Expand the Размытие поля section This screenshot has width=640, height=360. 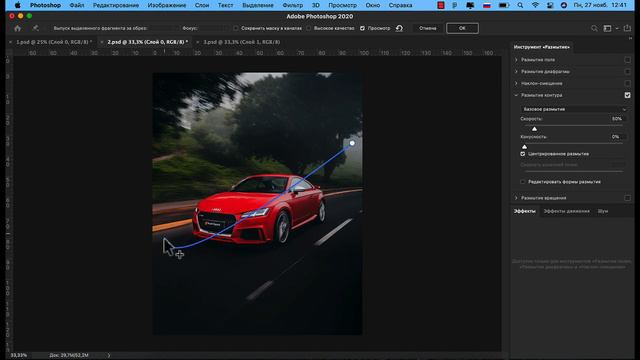tap(516, 60)
